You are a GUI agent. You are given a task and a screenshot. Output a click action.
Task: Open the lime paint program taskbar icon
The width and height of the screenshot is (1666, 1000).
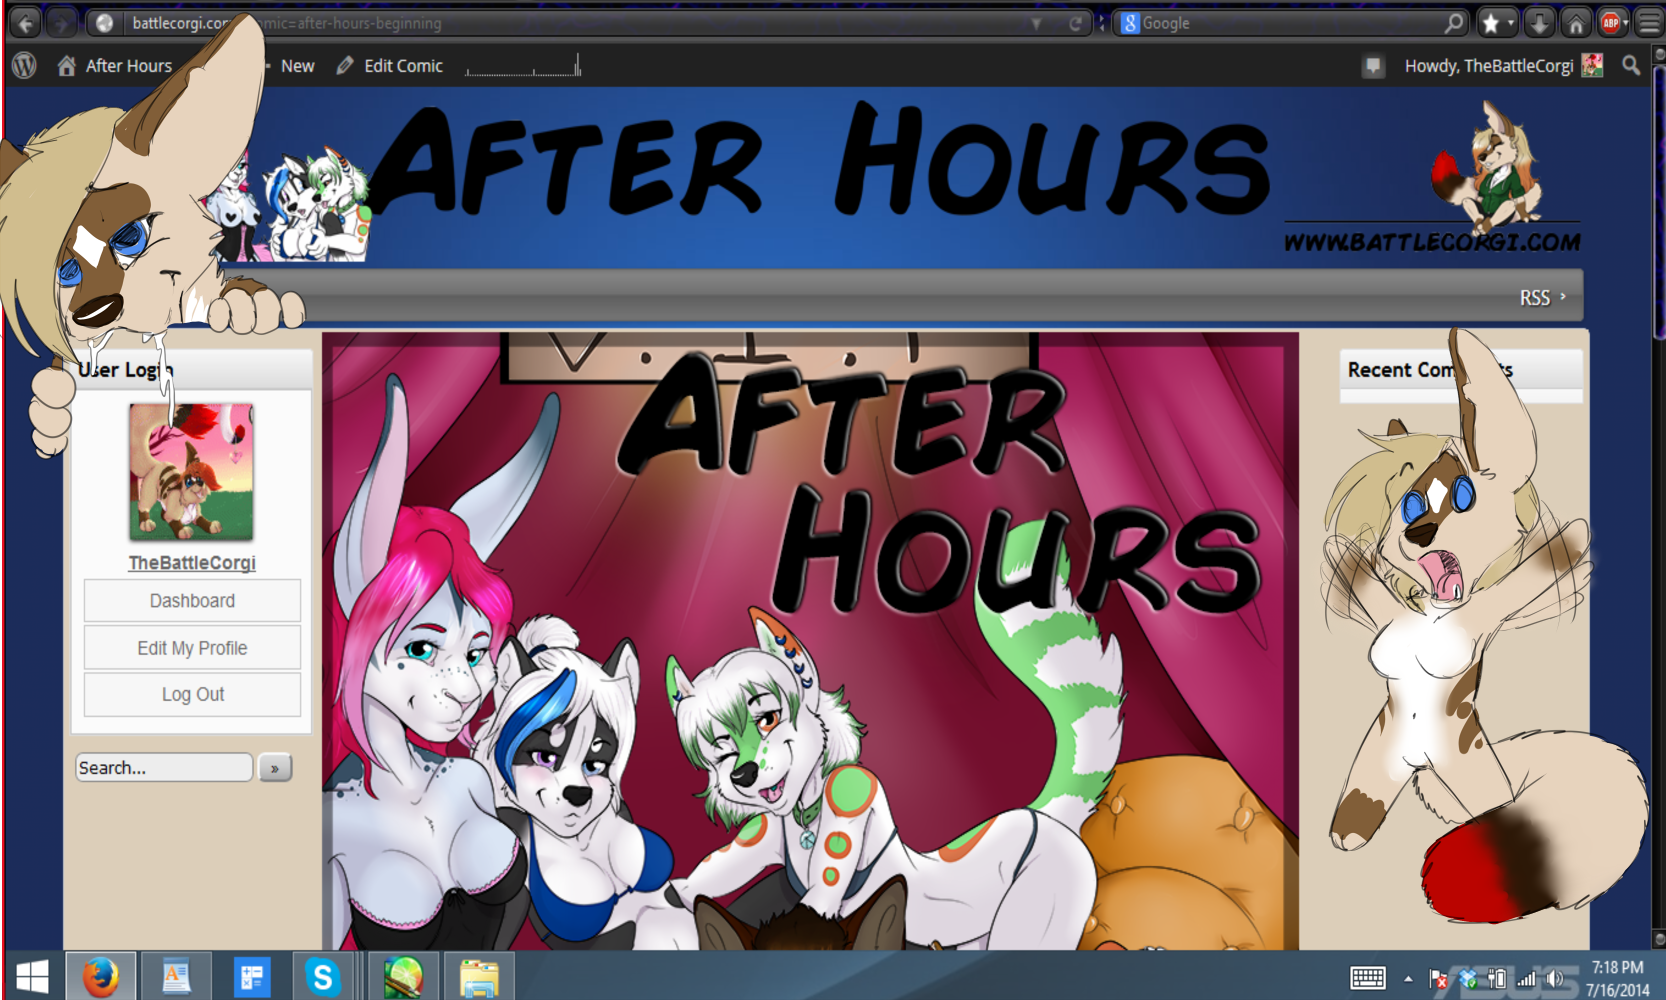(x=403, y=976)
